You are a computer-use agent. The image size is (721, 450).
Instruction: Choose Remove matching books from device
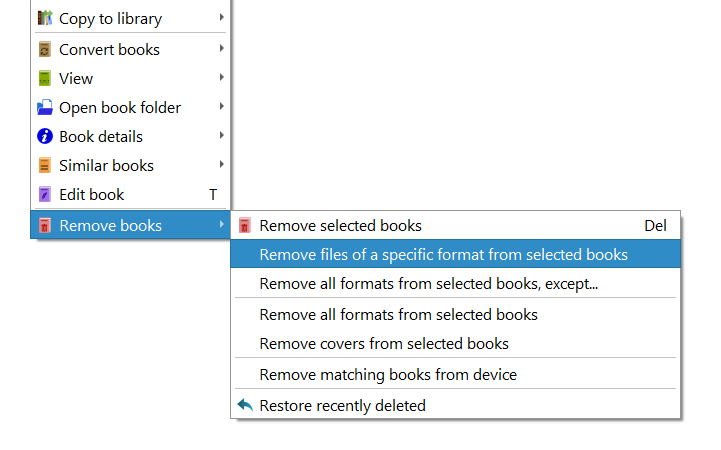pos(387,374)
